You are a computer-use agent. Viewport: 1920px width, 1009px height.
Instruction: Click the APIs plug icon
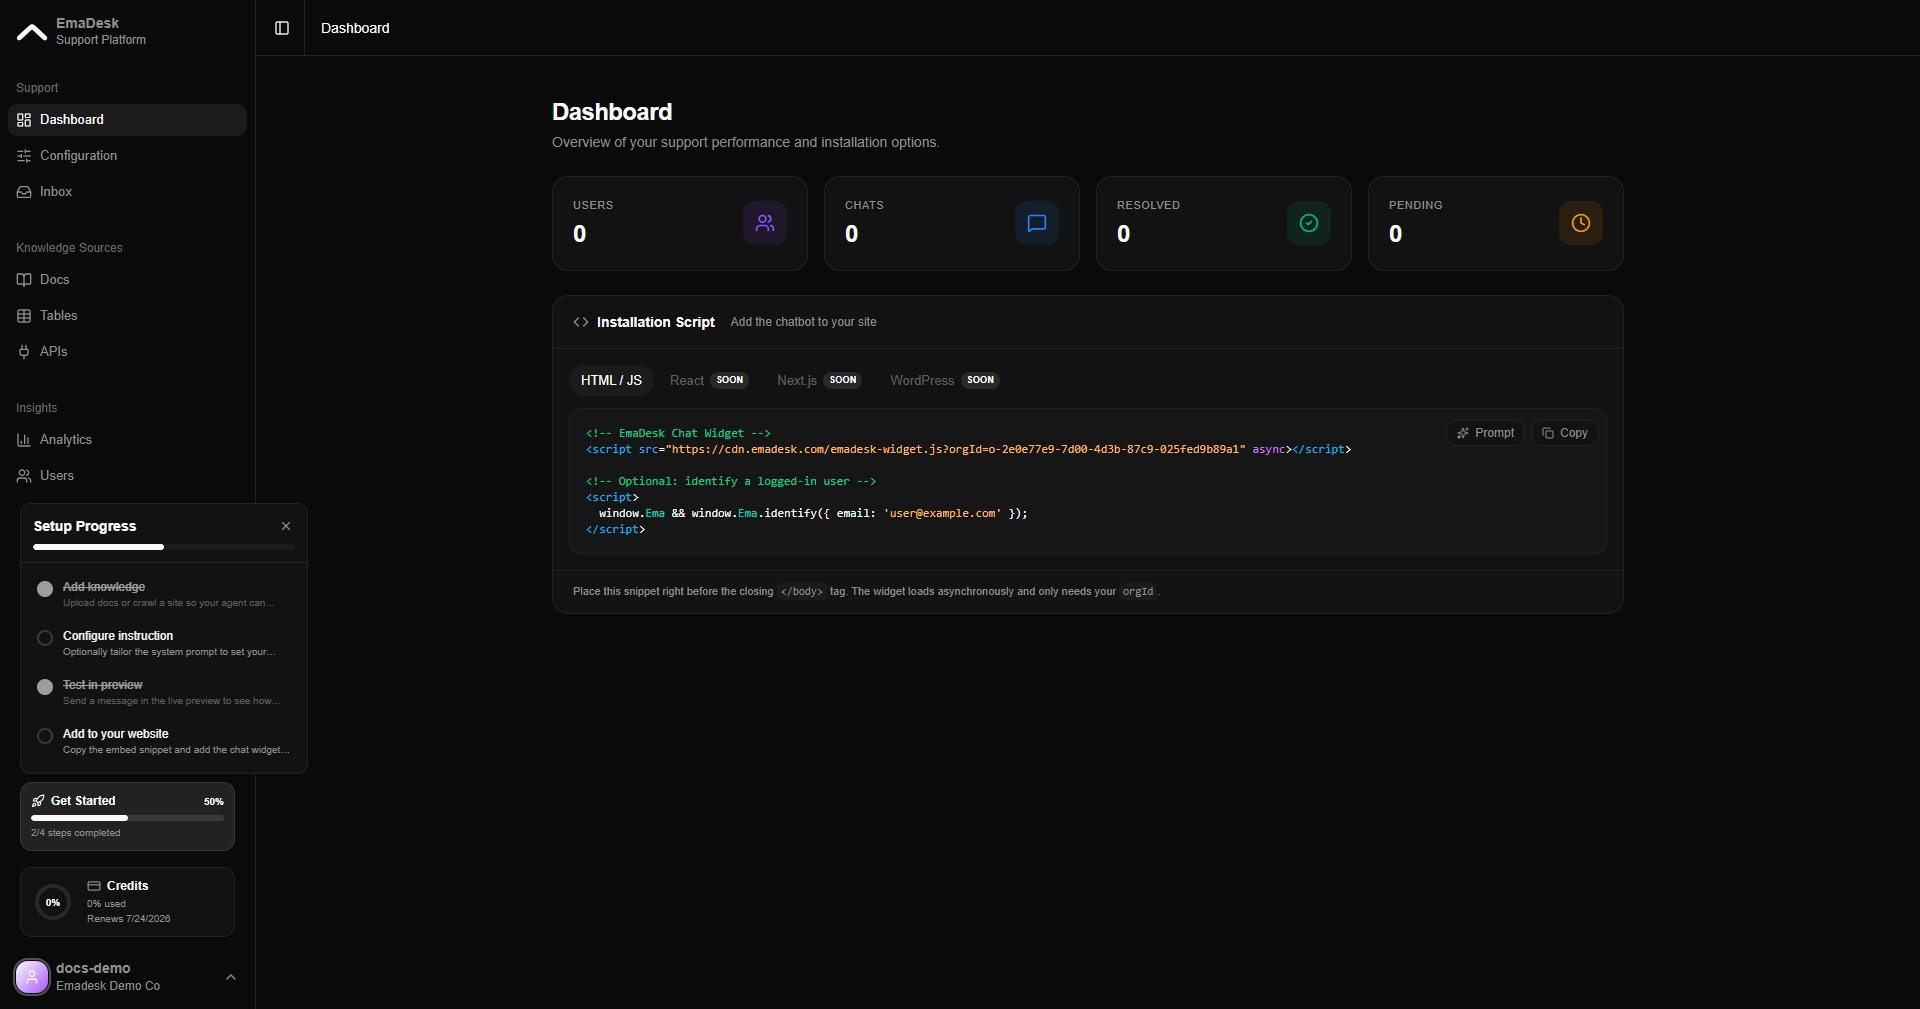[x=24, y=352]
